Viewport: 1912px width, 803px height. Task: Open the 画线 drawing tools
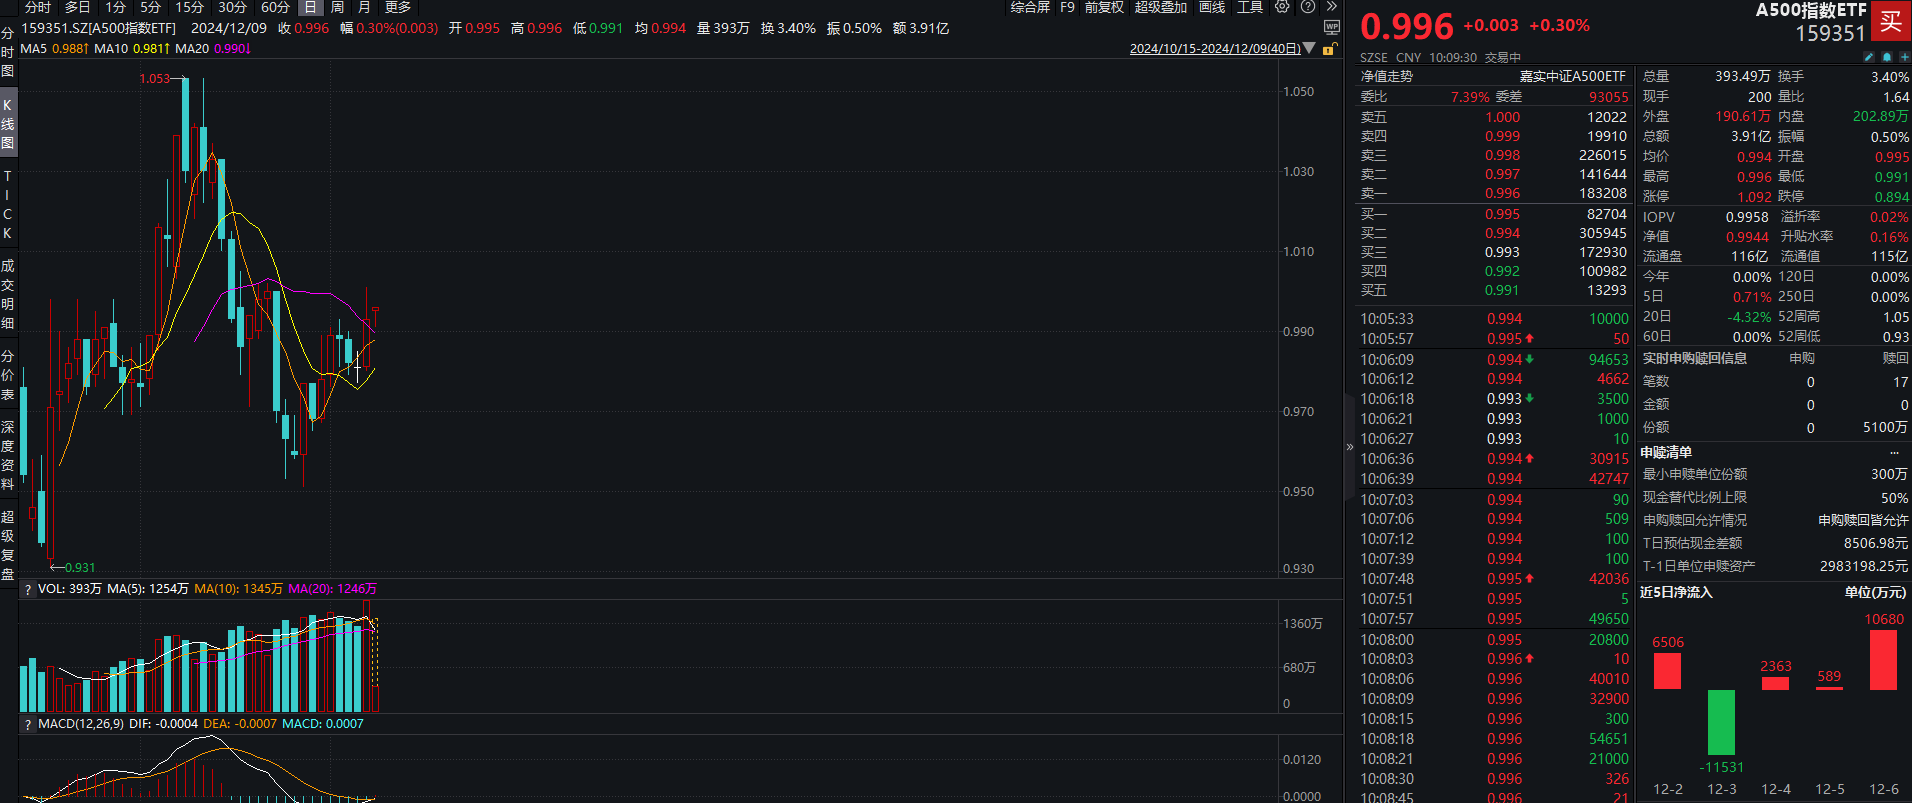click(1212, 7)
